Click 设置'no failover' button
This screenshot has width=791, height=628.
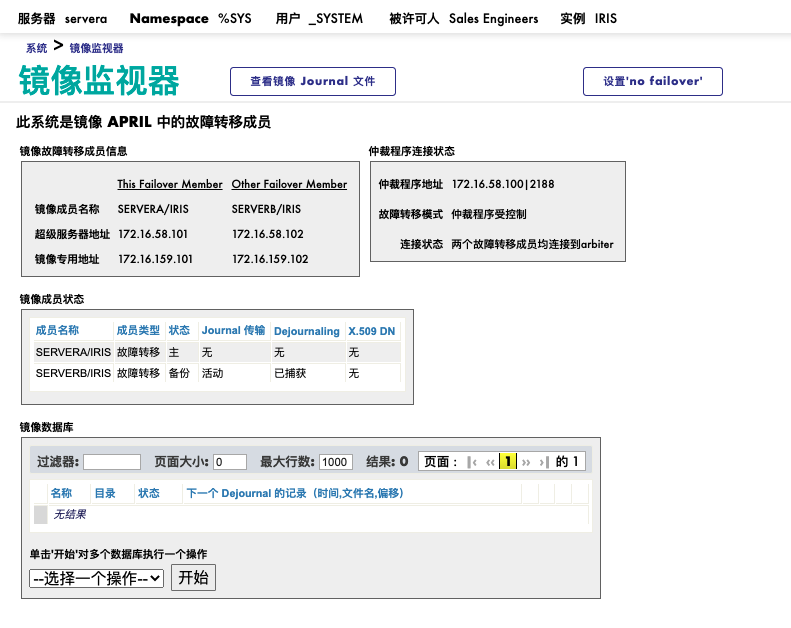[652, 82]
